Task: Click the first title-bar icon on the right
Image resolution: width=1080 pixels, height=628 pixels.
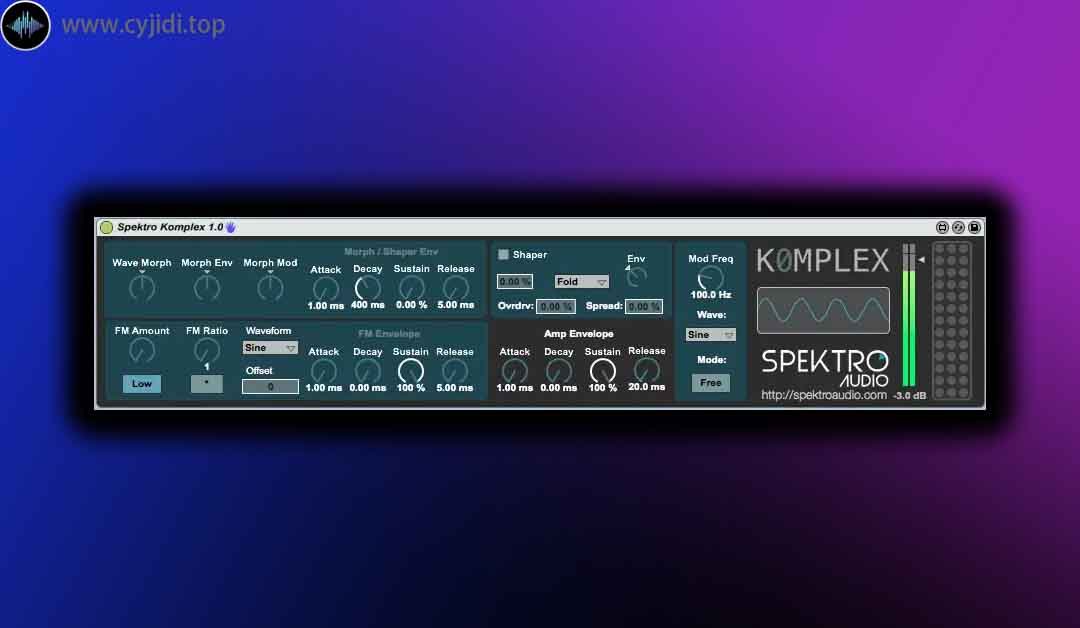Action: 942,227
